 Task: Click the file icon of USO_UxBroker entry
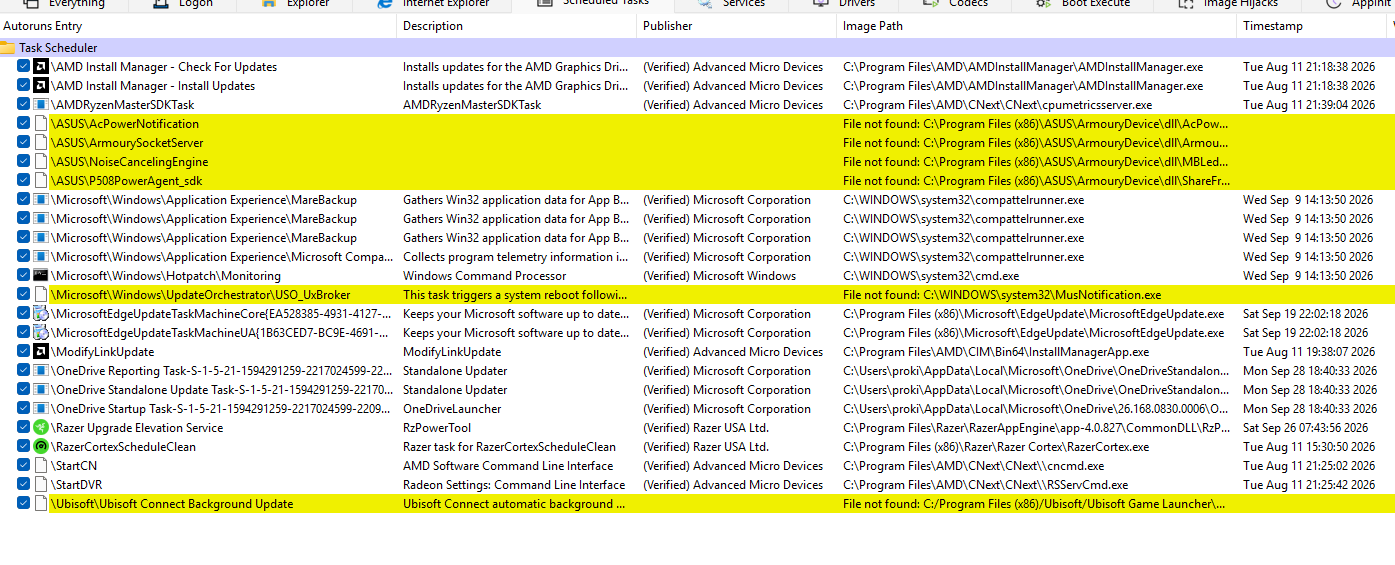pos(41,295)
